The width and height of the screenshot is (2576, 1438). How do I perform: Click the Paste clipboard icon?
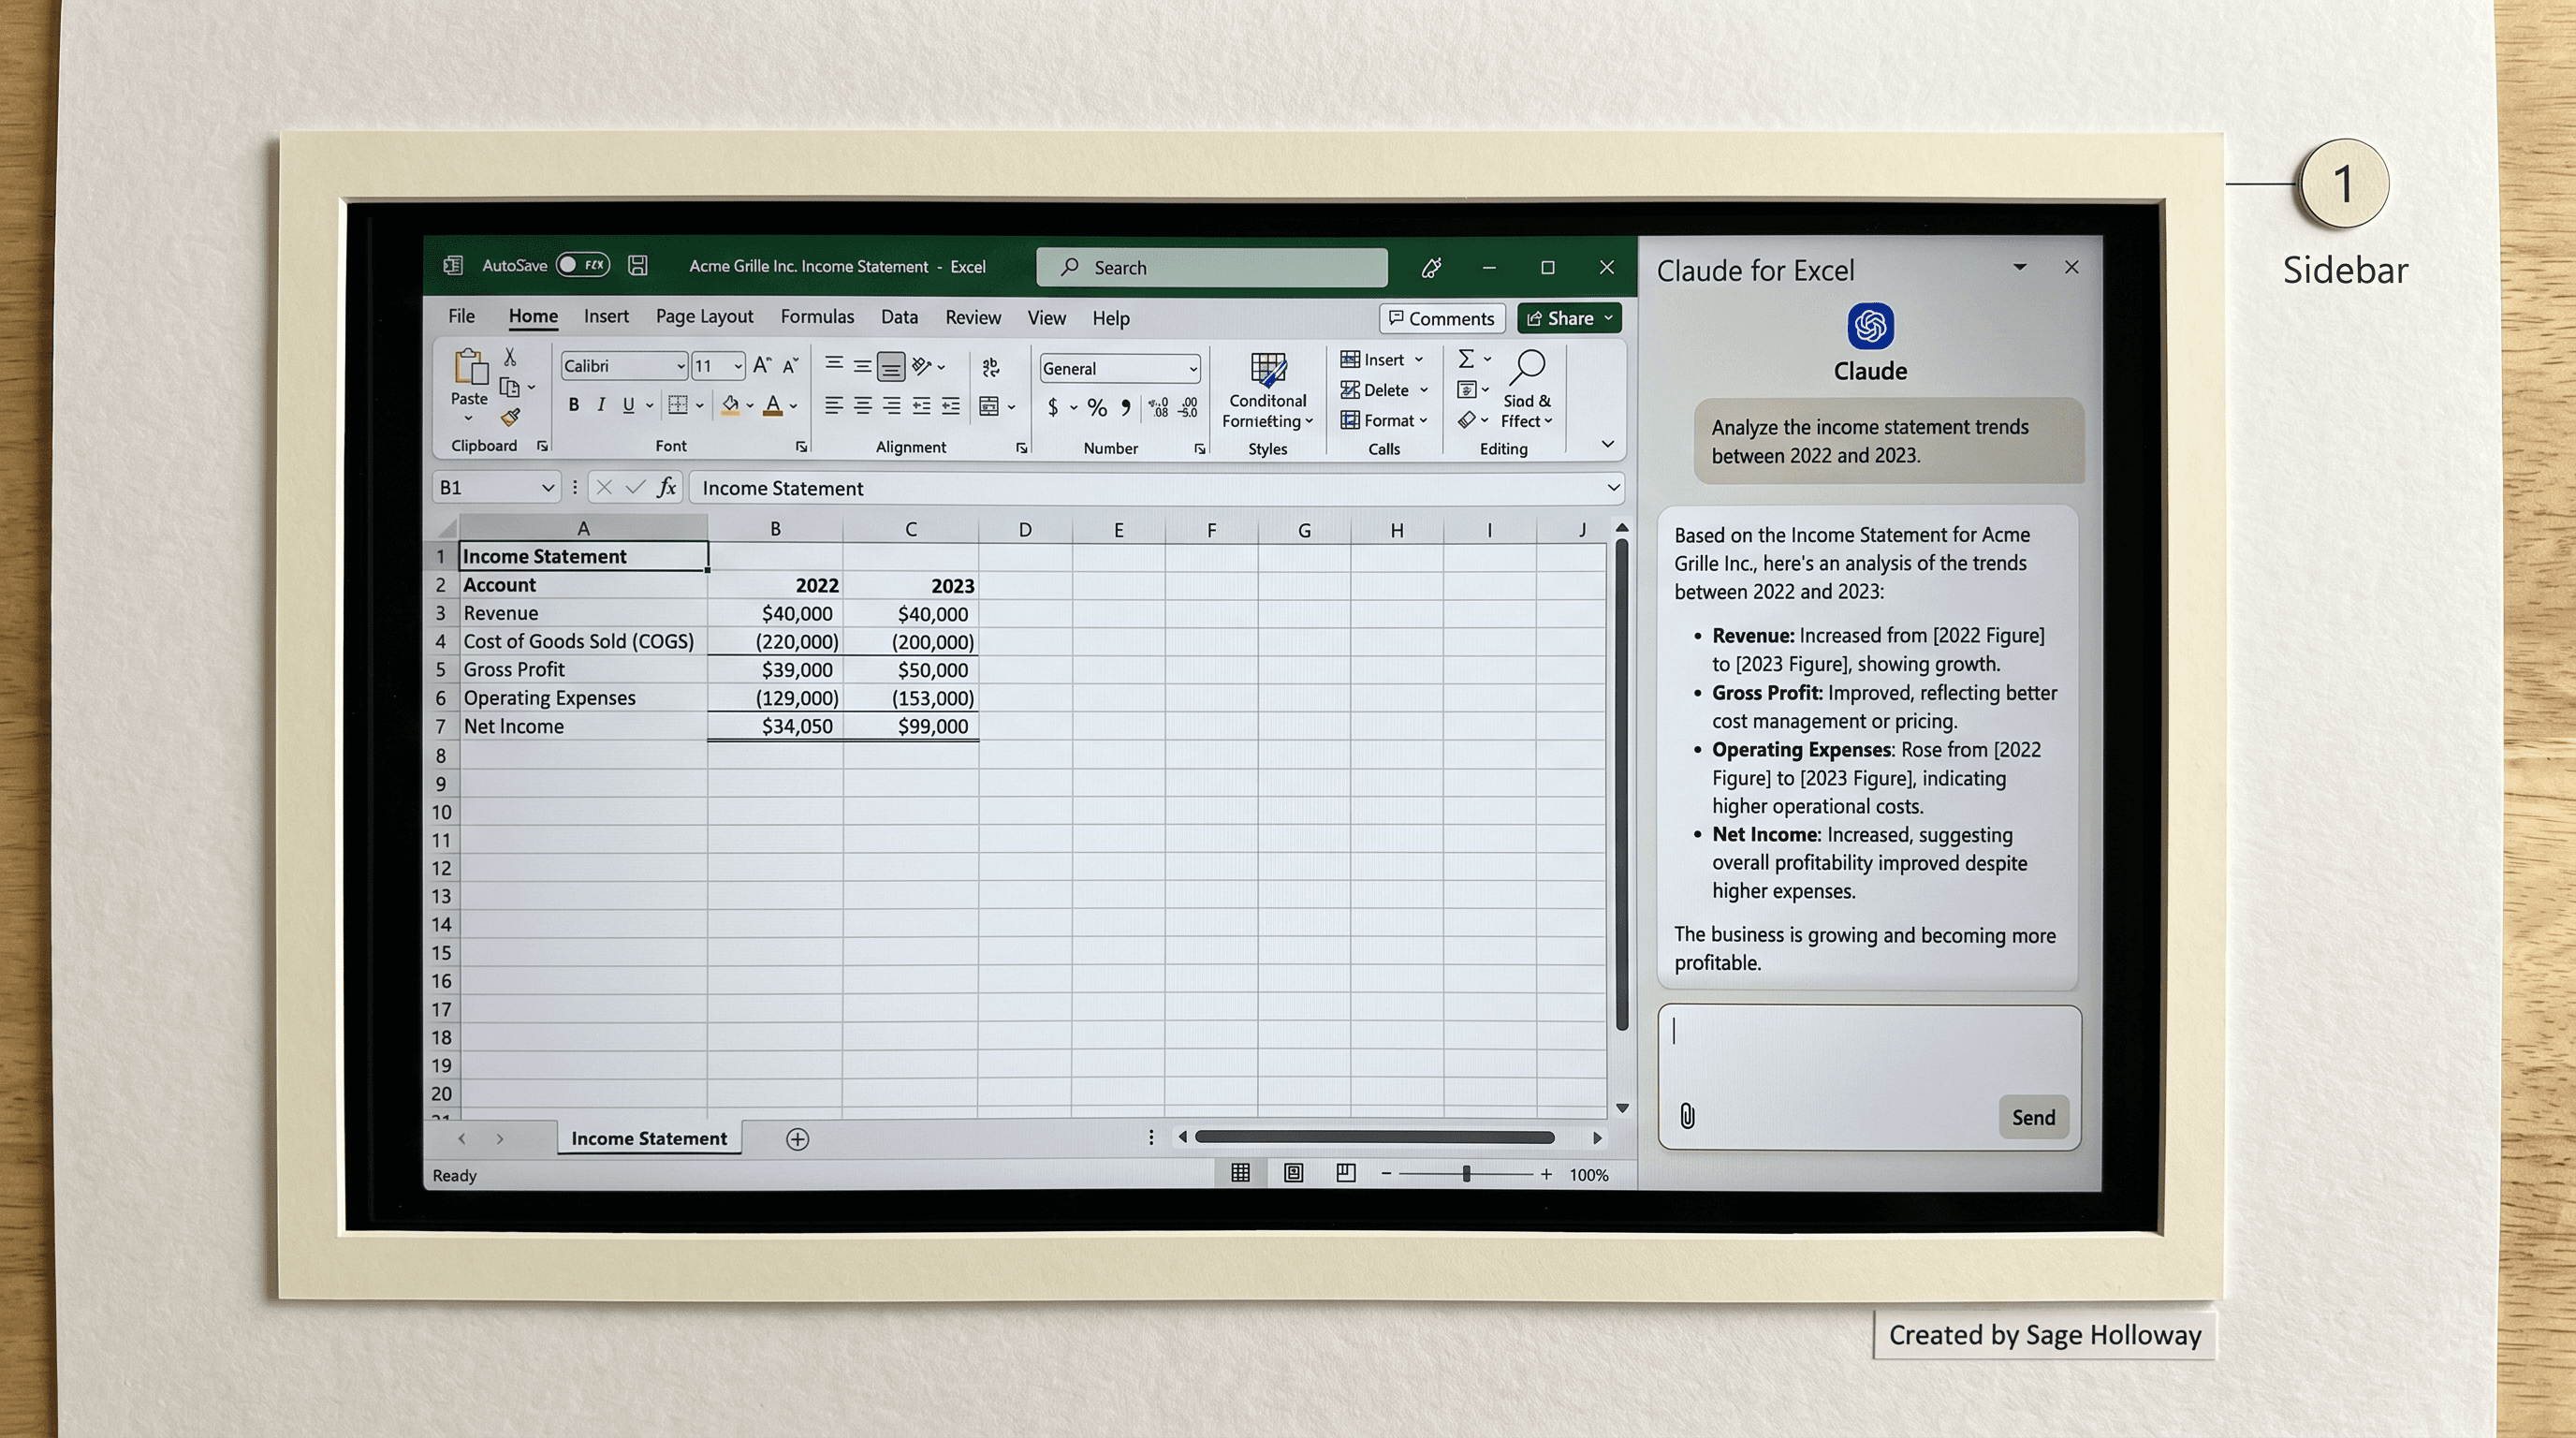[x=469, y=368]
